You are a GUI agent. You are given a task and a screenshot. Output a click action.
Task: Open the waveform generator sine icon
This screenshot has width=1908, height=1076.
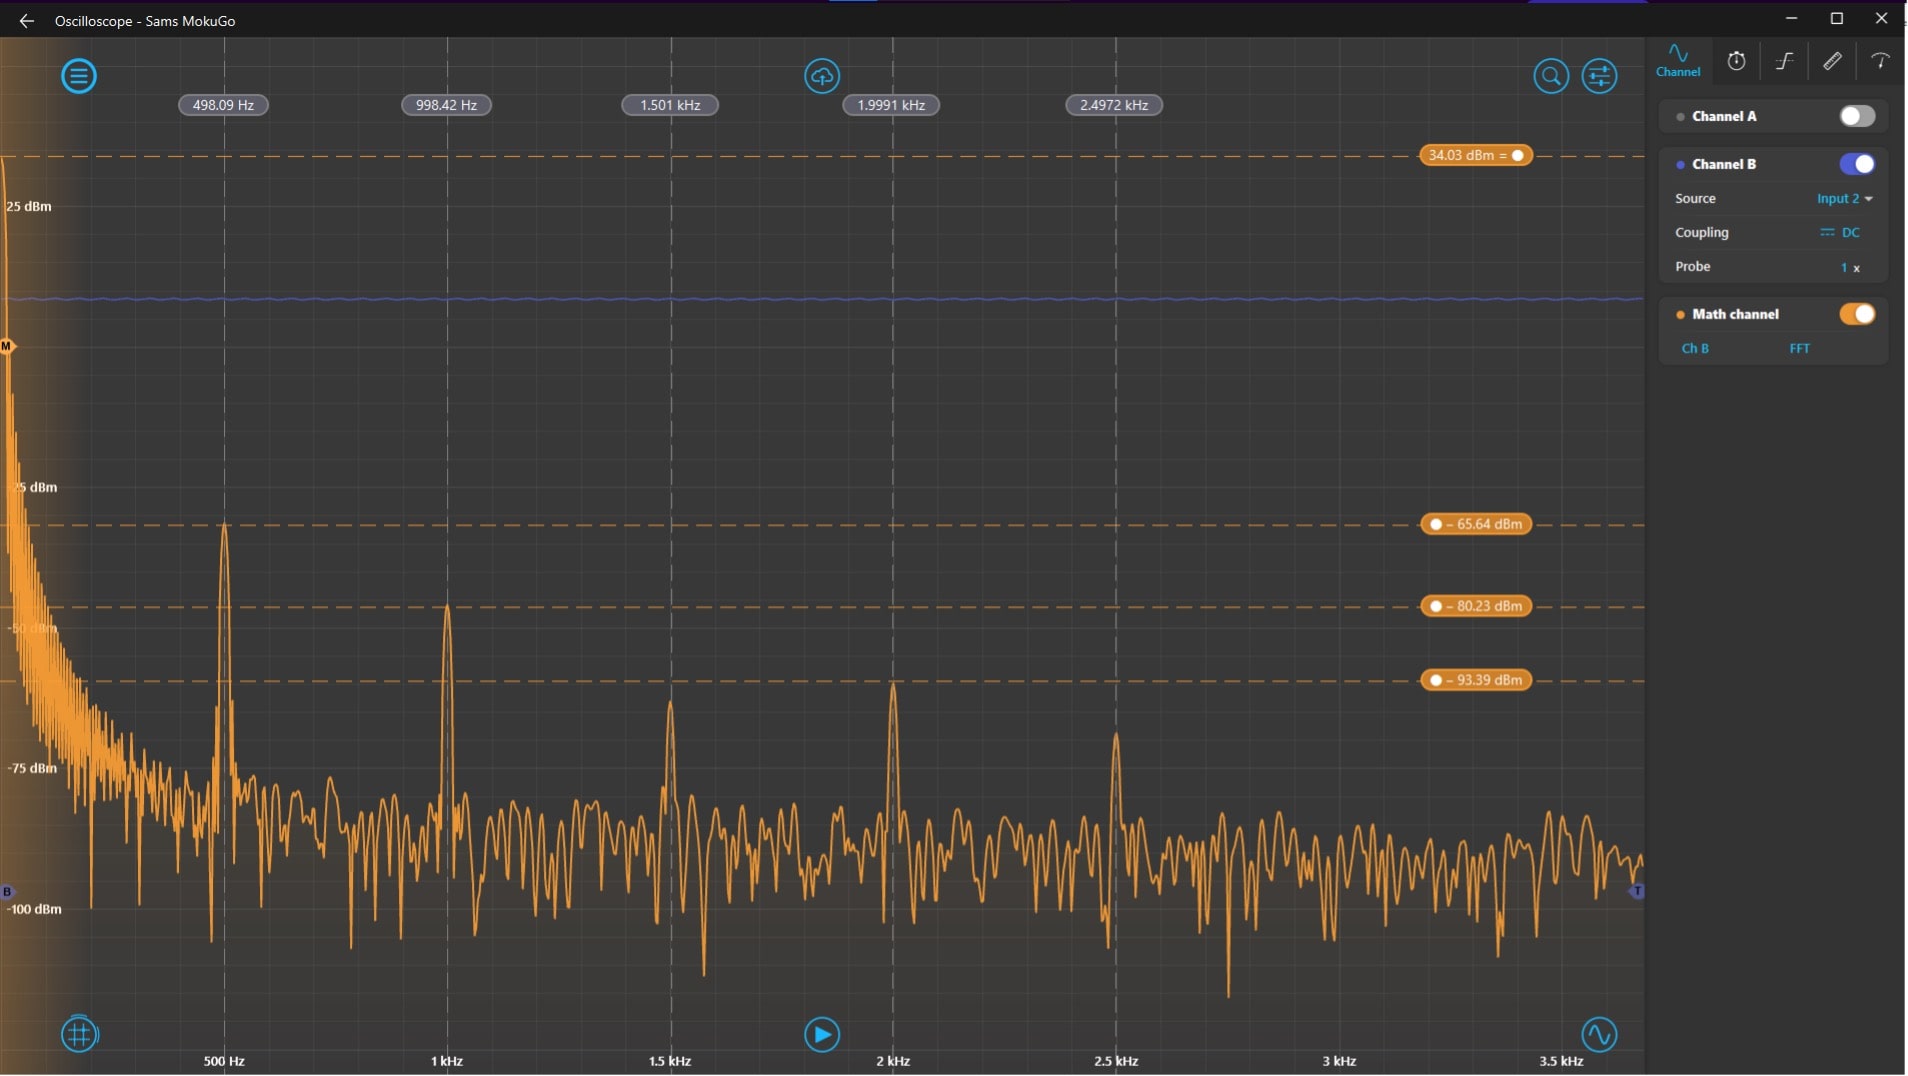pyautogui.click(x=1598, y=1034)
